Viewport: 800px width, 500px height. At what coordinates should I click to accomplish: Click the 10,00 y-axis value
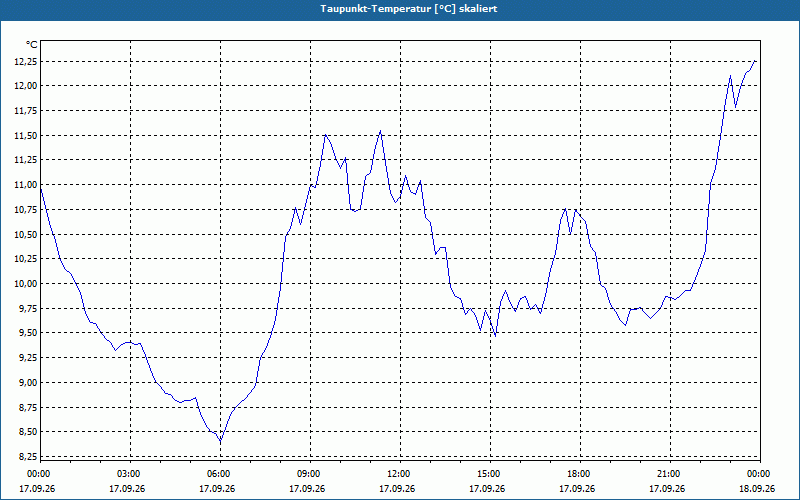(28, 284)
